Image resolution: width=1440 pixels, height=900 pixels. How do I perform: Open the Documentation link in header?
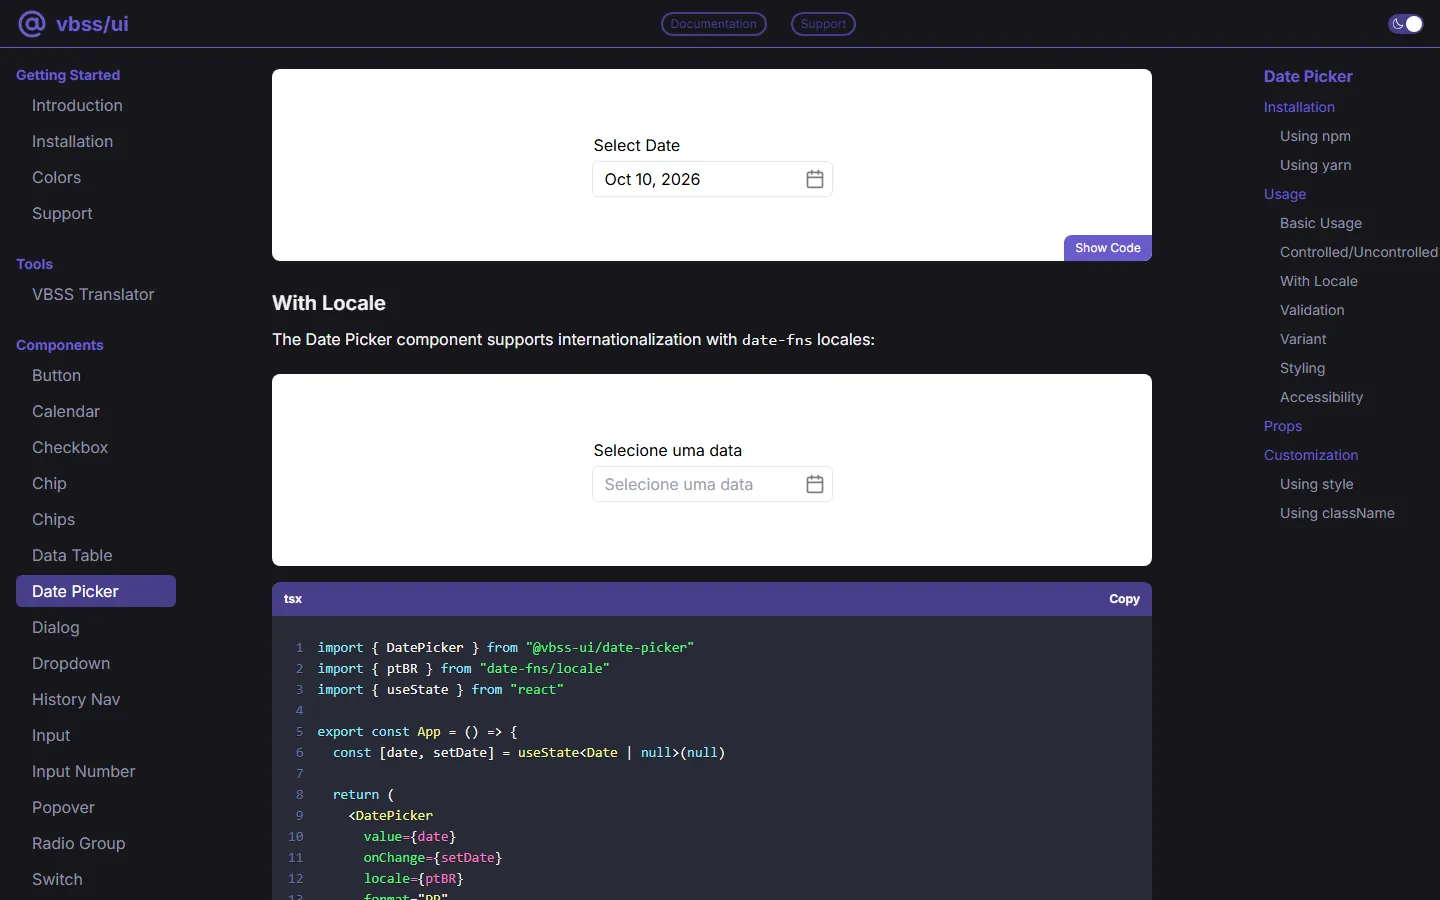714,24
